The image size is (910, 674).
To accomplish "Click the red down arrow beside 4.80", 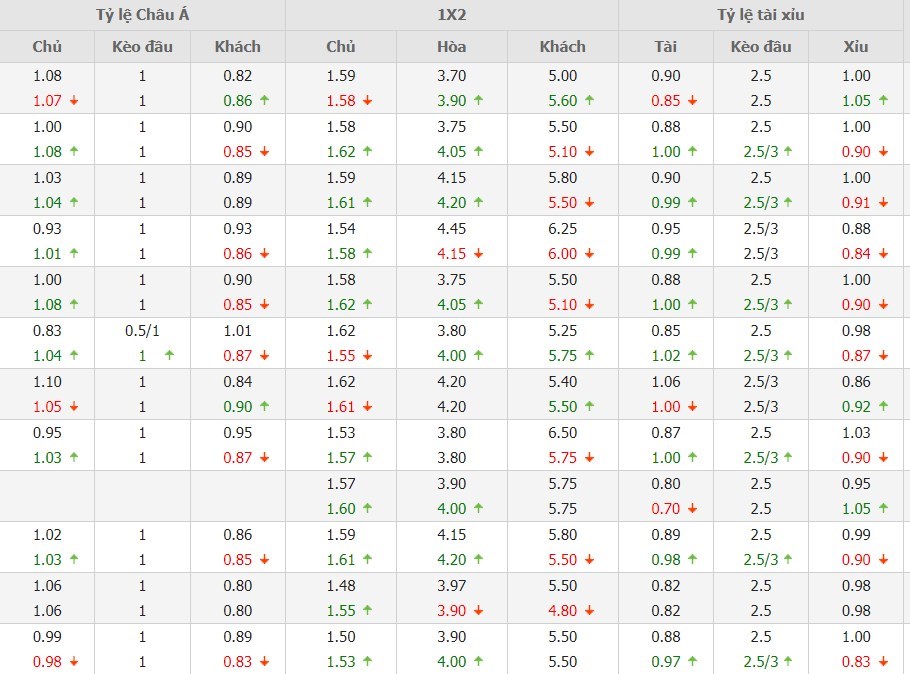I will (x=591, y=611).
